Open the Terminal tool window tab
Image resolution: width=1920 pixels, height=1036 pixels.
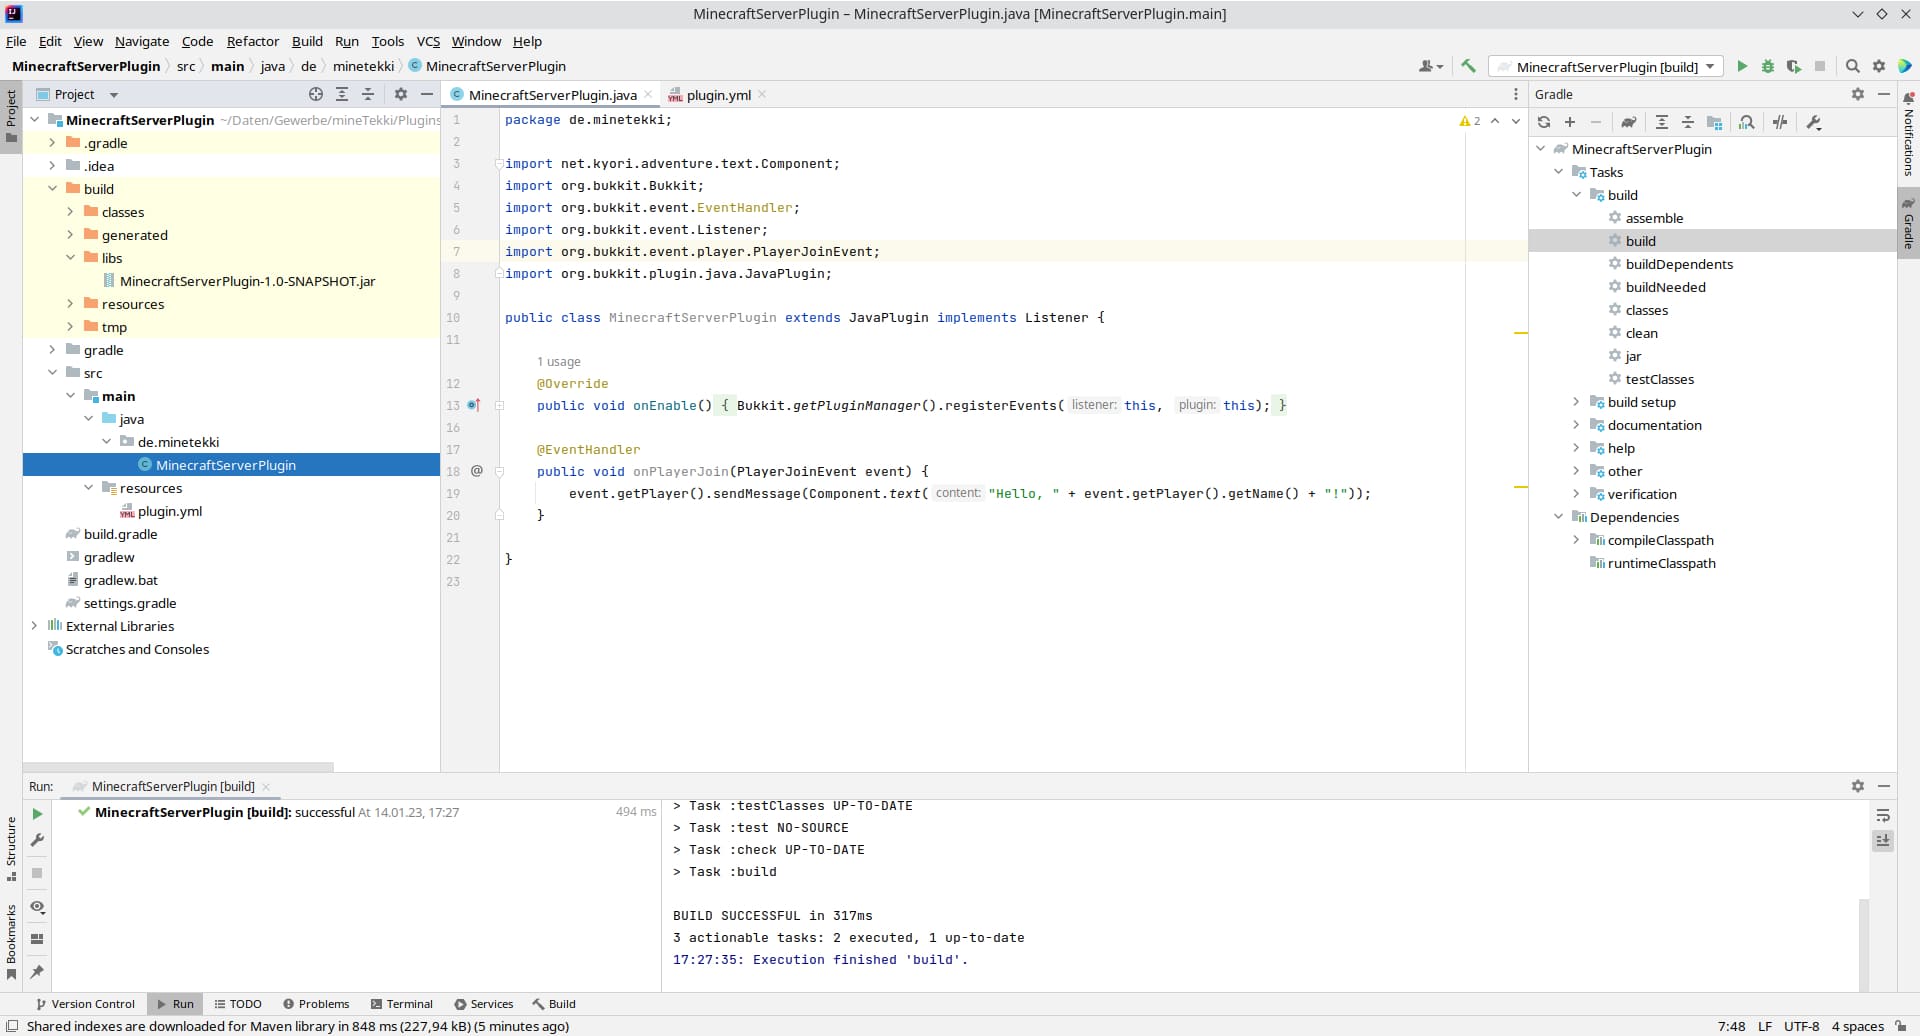pos(401,1004)
